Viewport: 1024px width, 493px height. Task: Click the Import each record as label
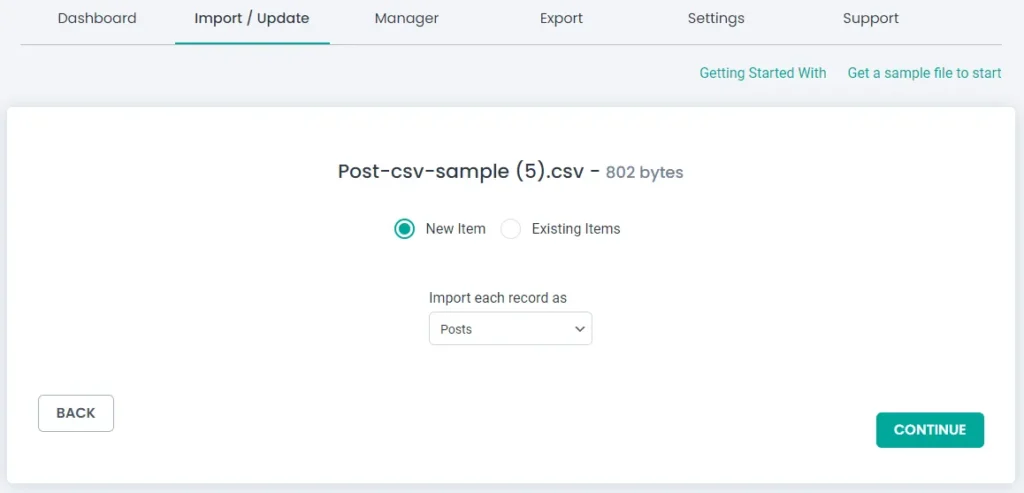(x=498, y=298)
